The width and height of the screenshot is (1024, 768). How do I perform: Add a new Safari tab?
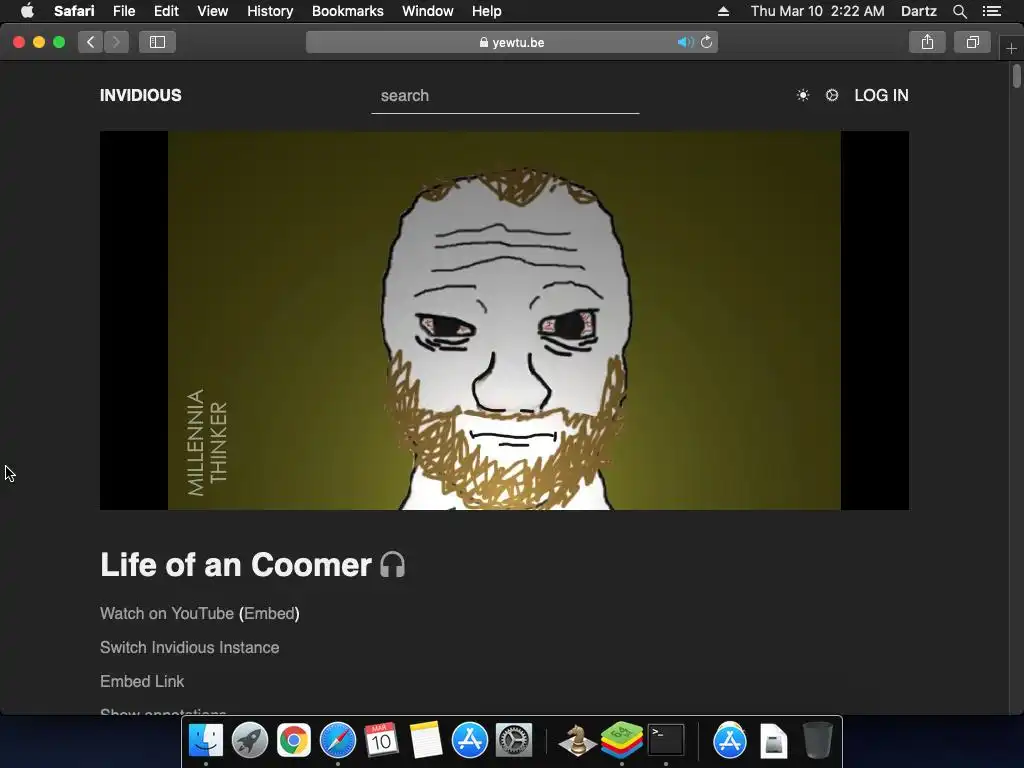pos(1011,49)
